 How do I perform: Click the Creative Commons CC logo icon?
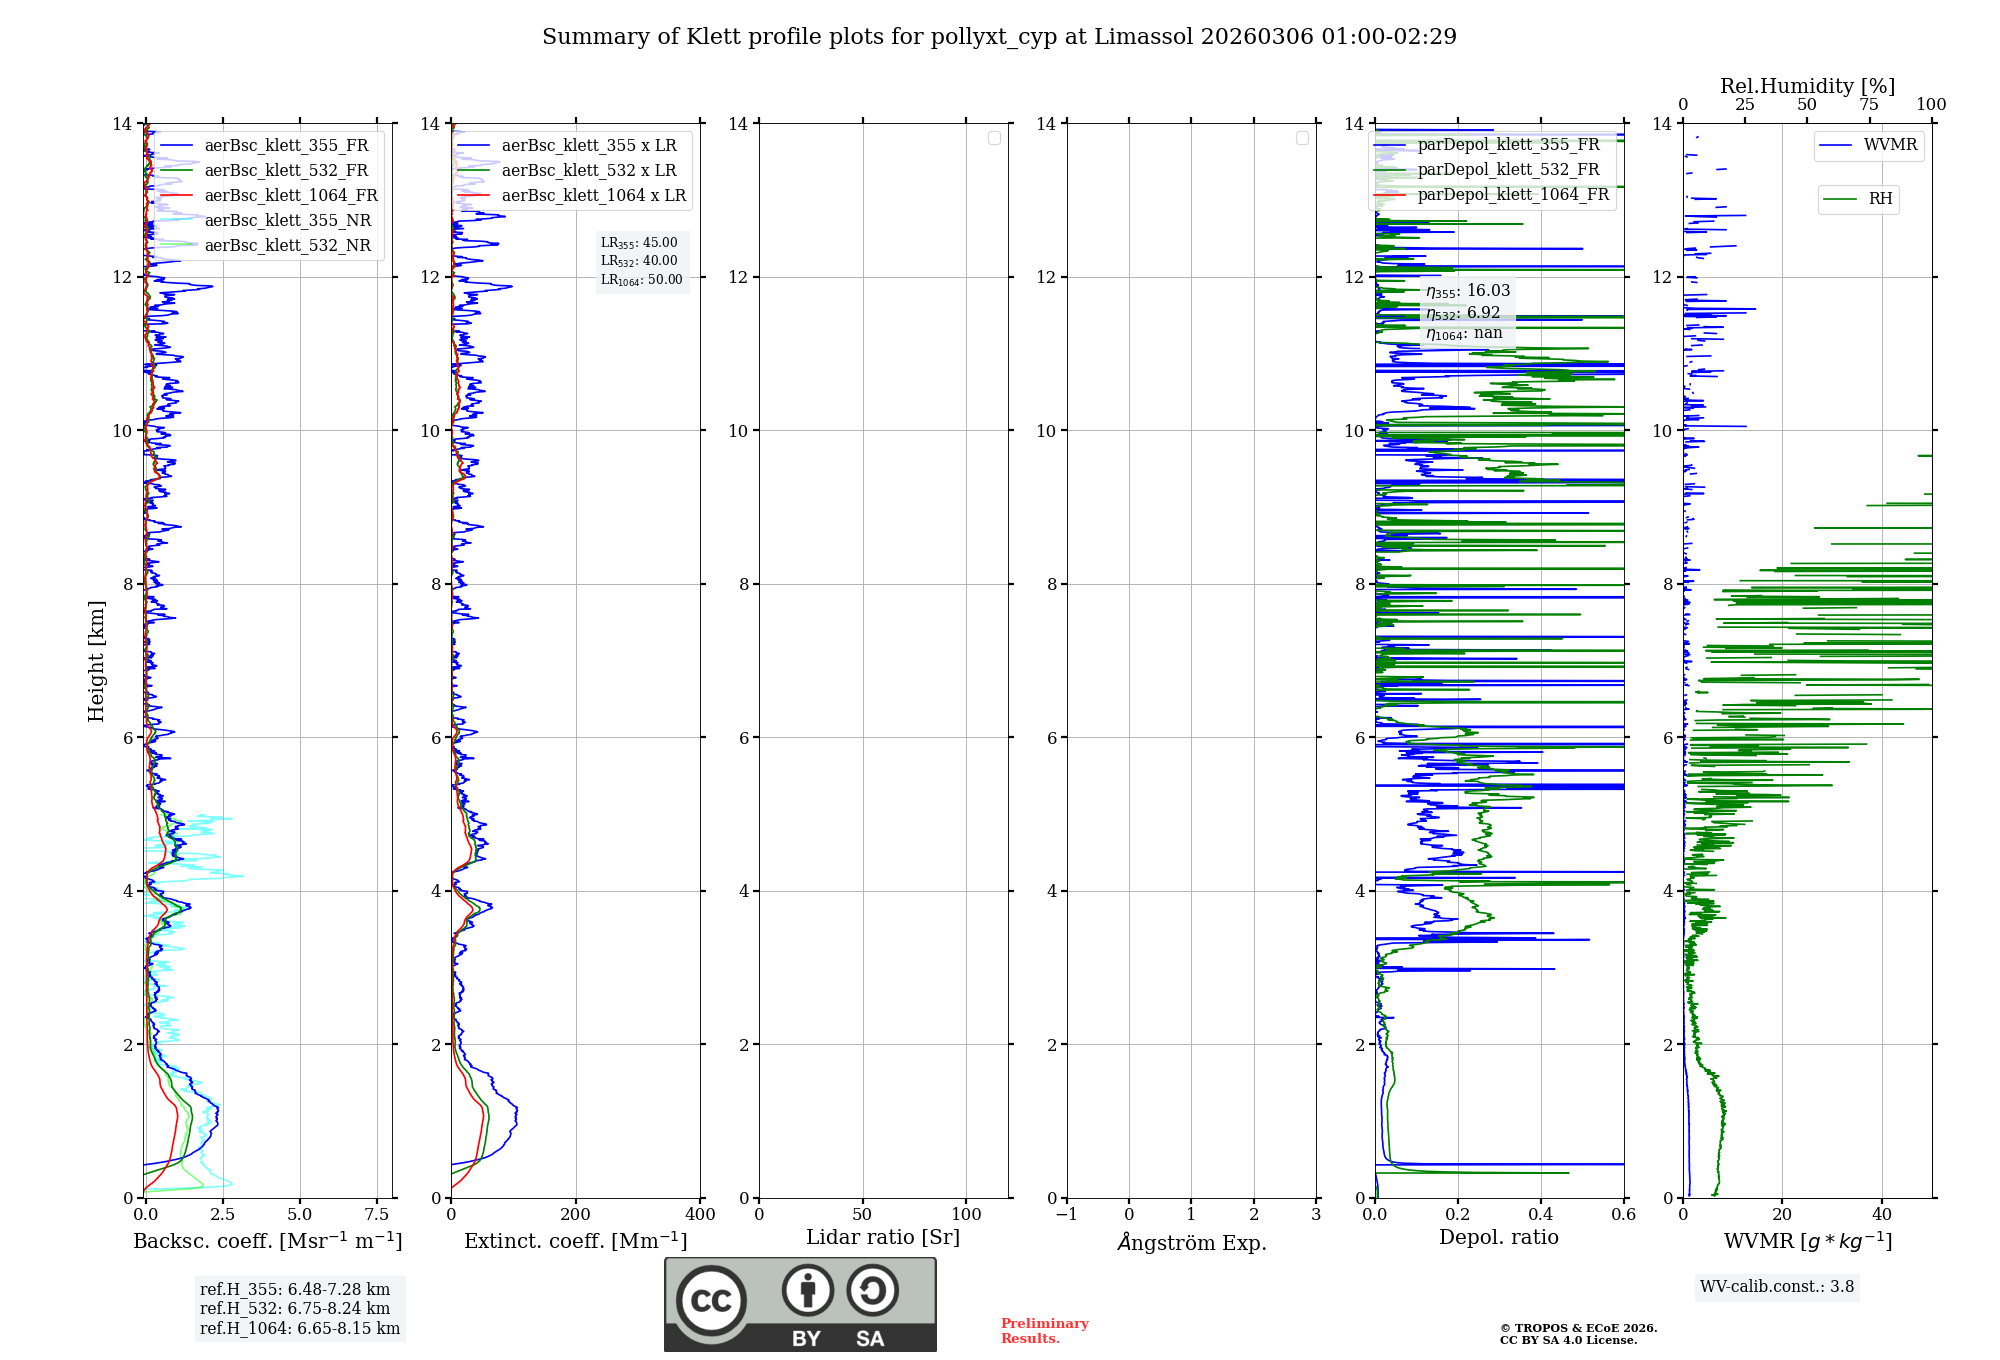pyautogui.click(x=711, y=1300)
